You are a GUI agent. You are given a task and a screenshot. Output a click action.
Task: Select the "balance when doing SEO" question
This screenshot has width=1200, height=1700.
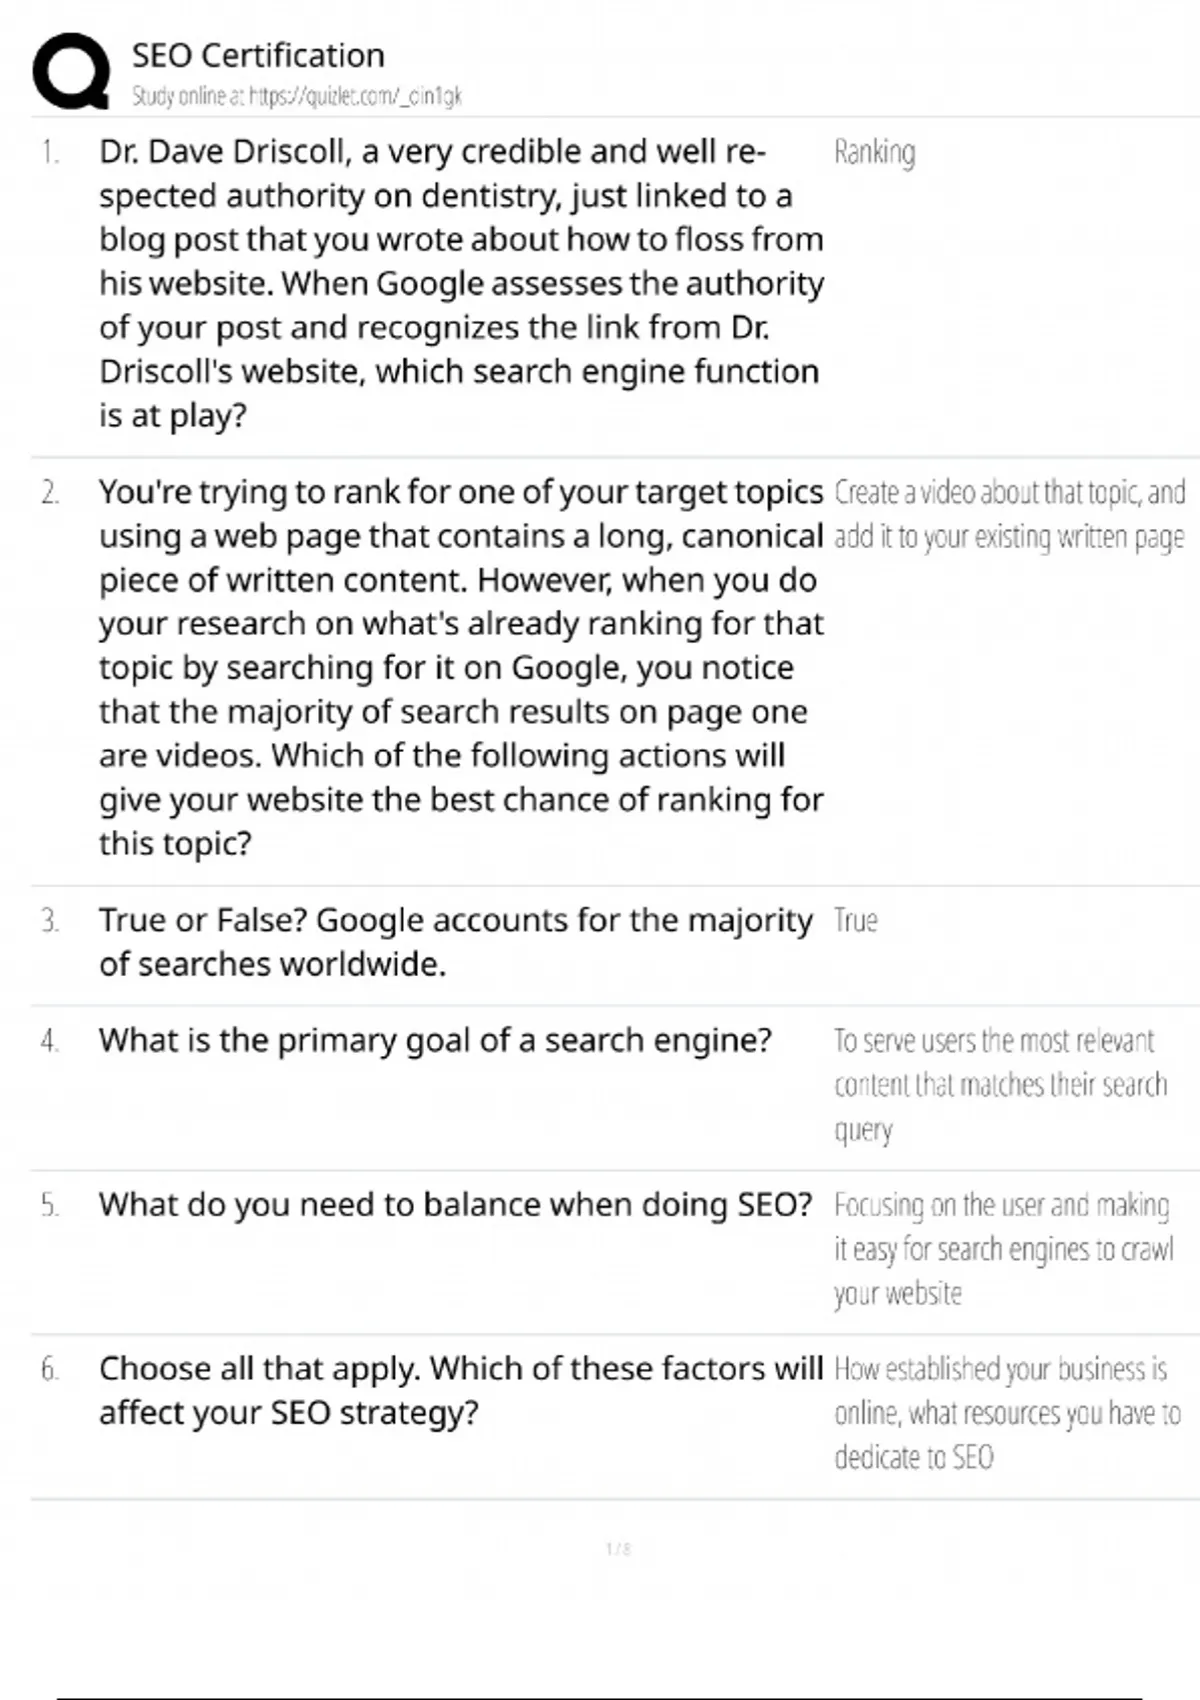pos(455,1205)
